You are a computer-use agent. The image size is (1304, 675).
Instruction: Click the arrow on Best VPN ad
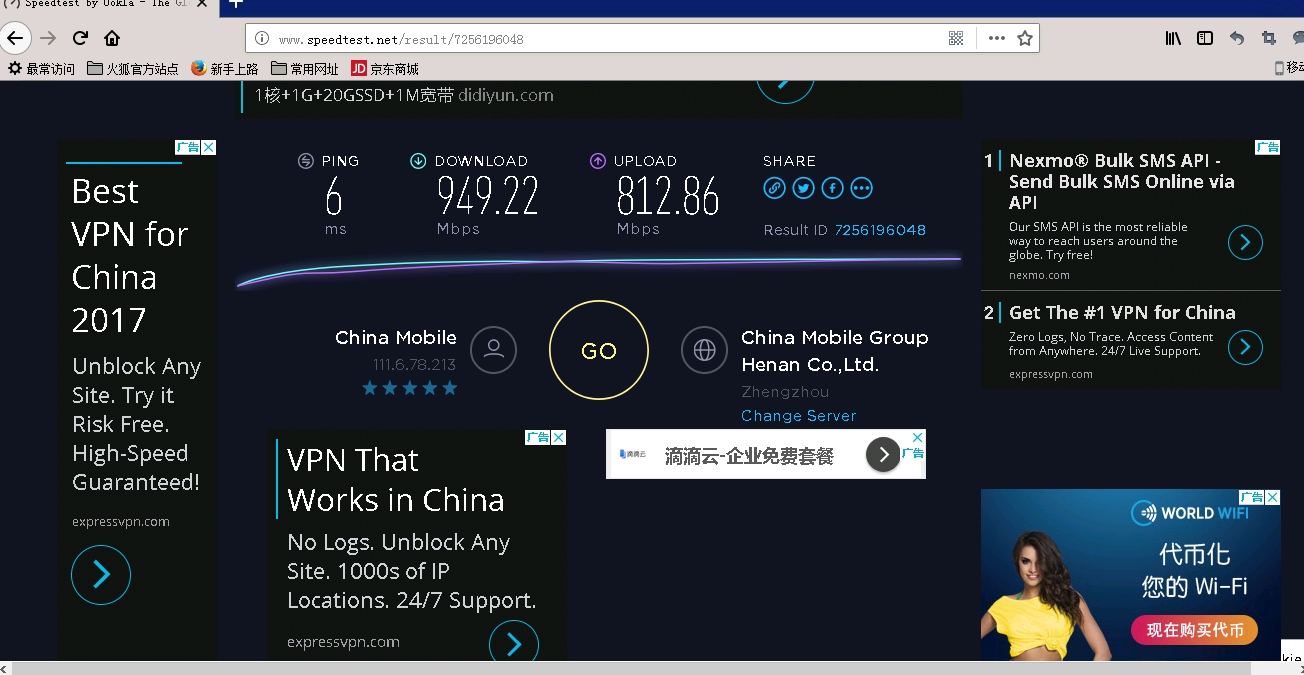click(101, 574)
